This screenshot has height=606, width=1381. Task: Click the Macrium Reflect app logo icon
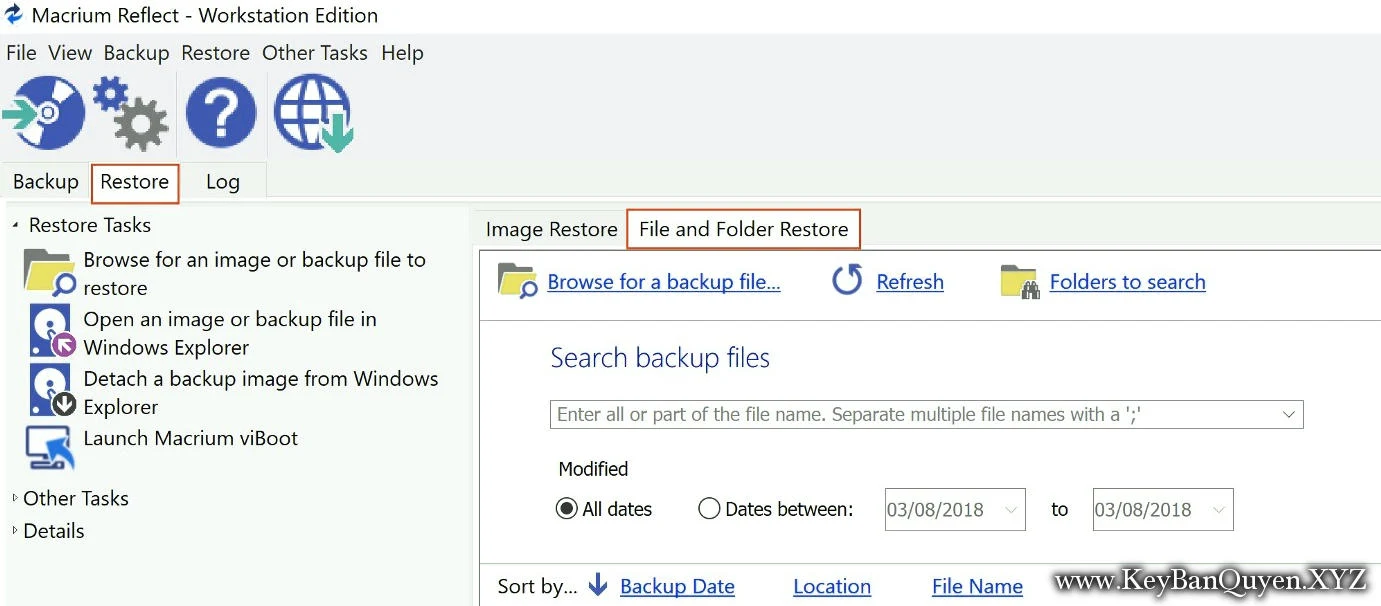tap(14, 15)
